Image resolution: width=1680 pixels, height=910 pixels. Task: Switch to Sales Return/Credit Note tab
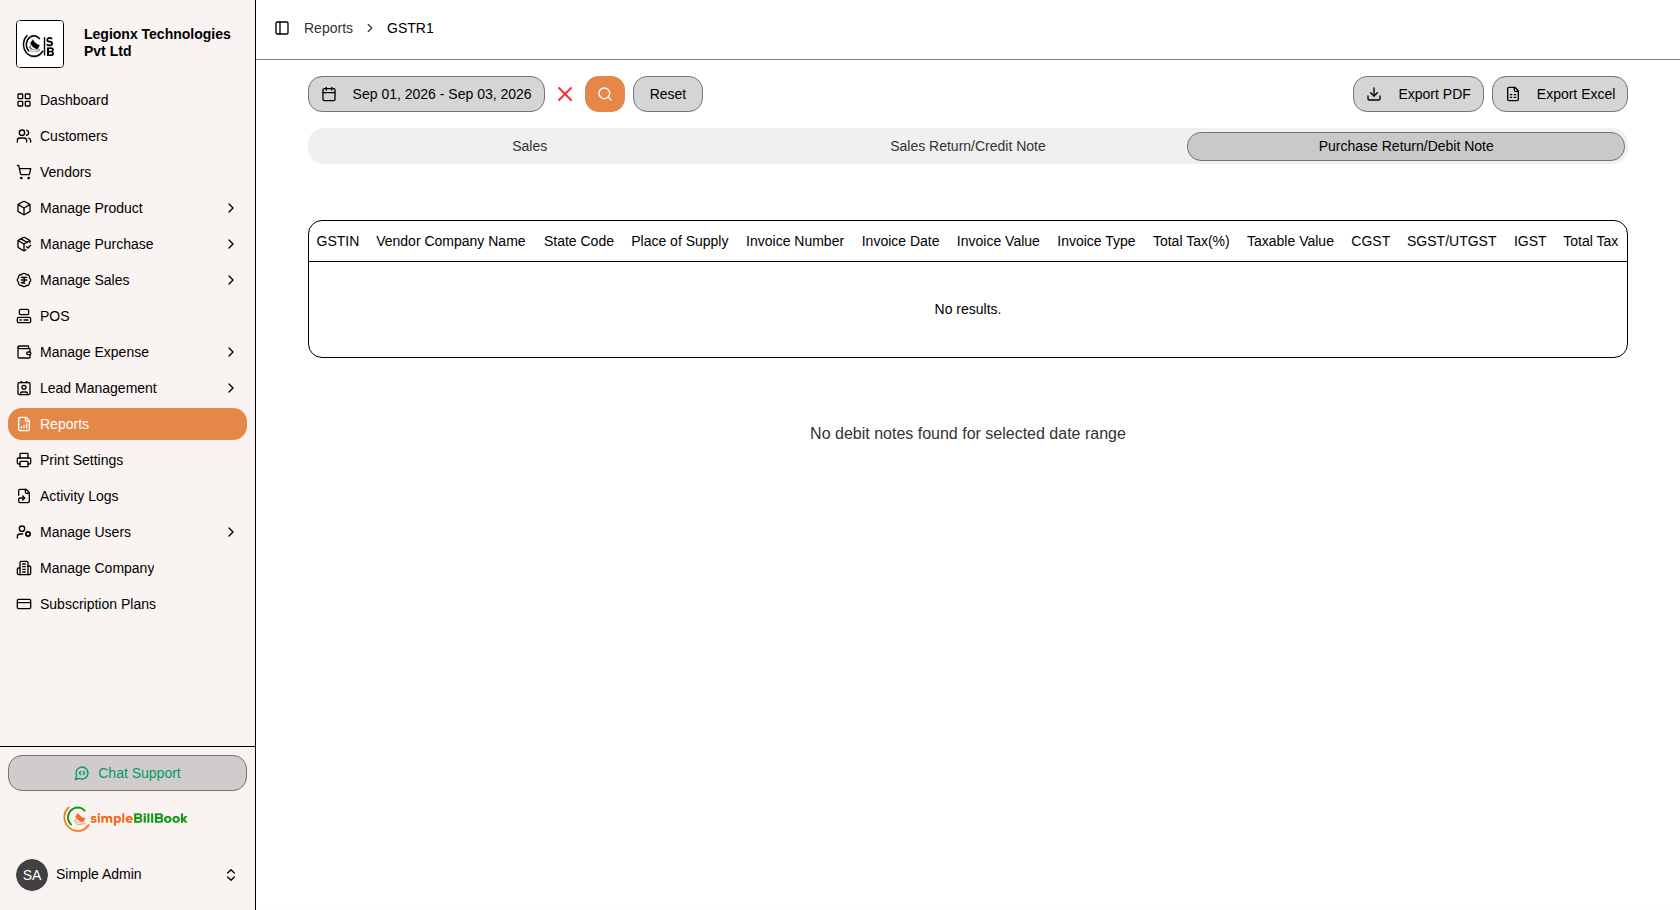pyautogui.click(x=968, y=146)
